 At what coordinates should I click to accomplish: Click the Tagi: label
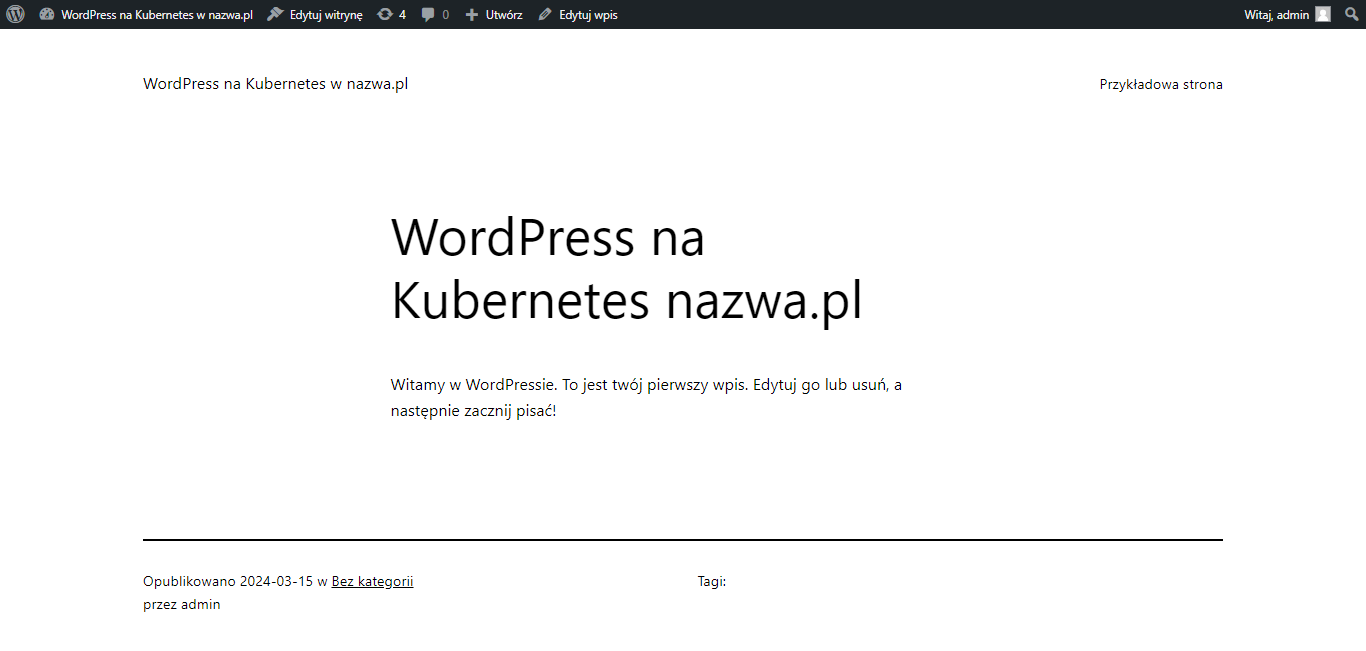712,581
